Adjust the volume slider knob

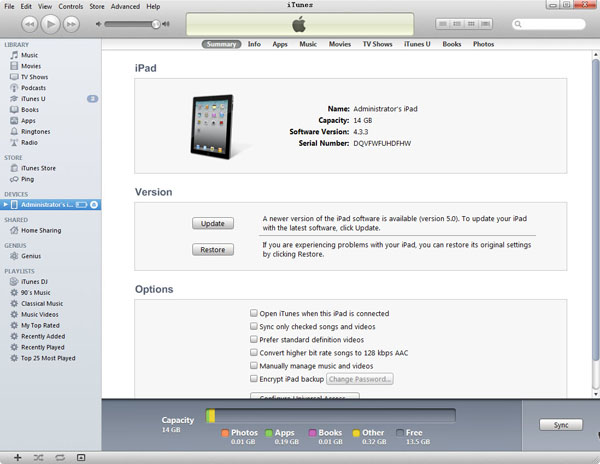[x=155, y=24]
